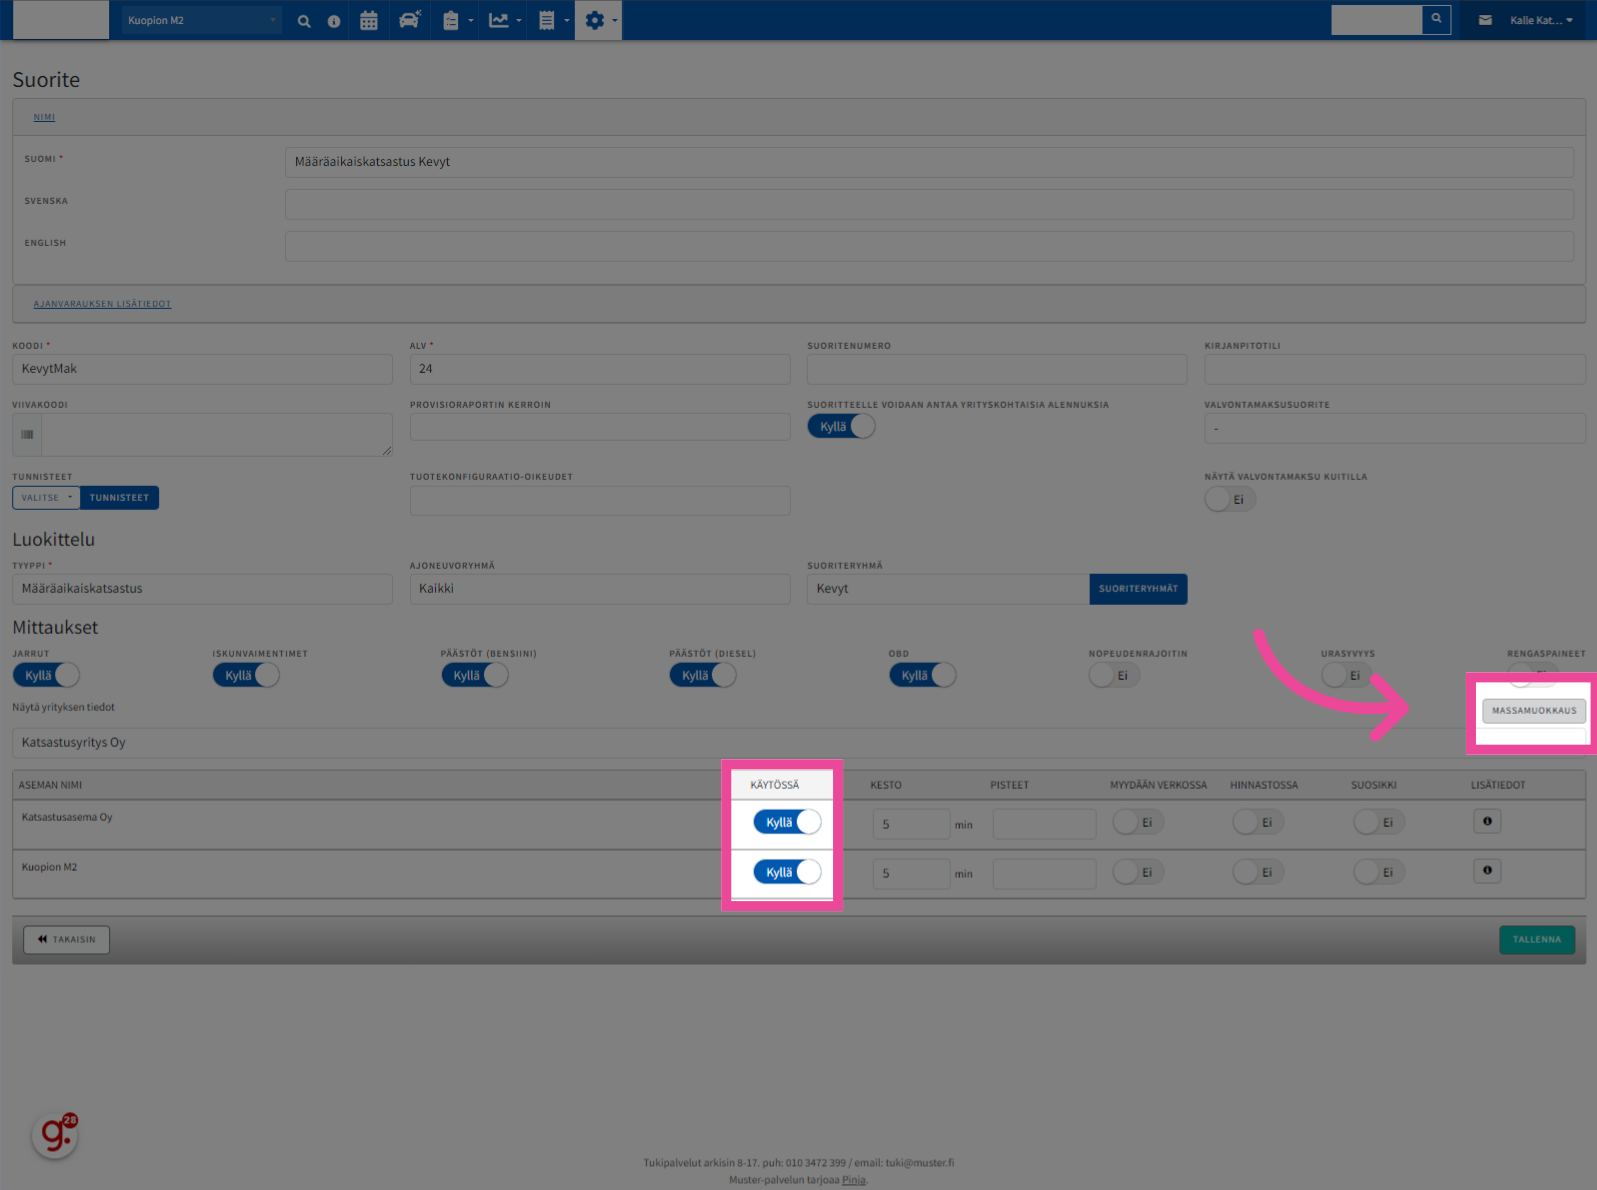Click the English name input field
The image size is (1597, 1190).
click(x=929, y=246)
